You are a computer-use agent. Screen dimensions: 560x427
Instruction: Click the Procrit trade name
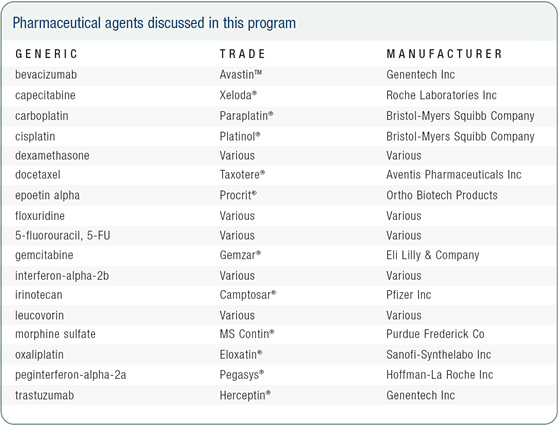pos(238,195)
